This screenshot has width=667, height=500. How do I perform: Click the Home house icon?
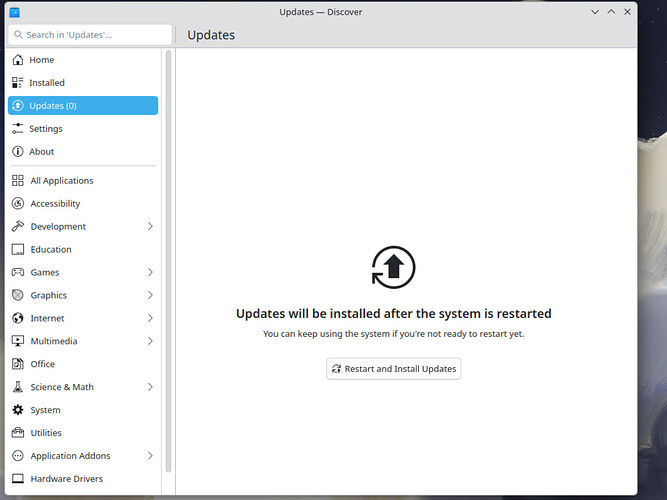tap(17, 60)
